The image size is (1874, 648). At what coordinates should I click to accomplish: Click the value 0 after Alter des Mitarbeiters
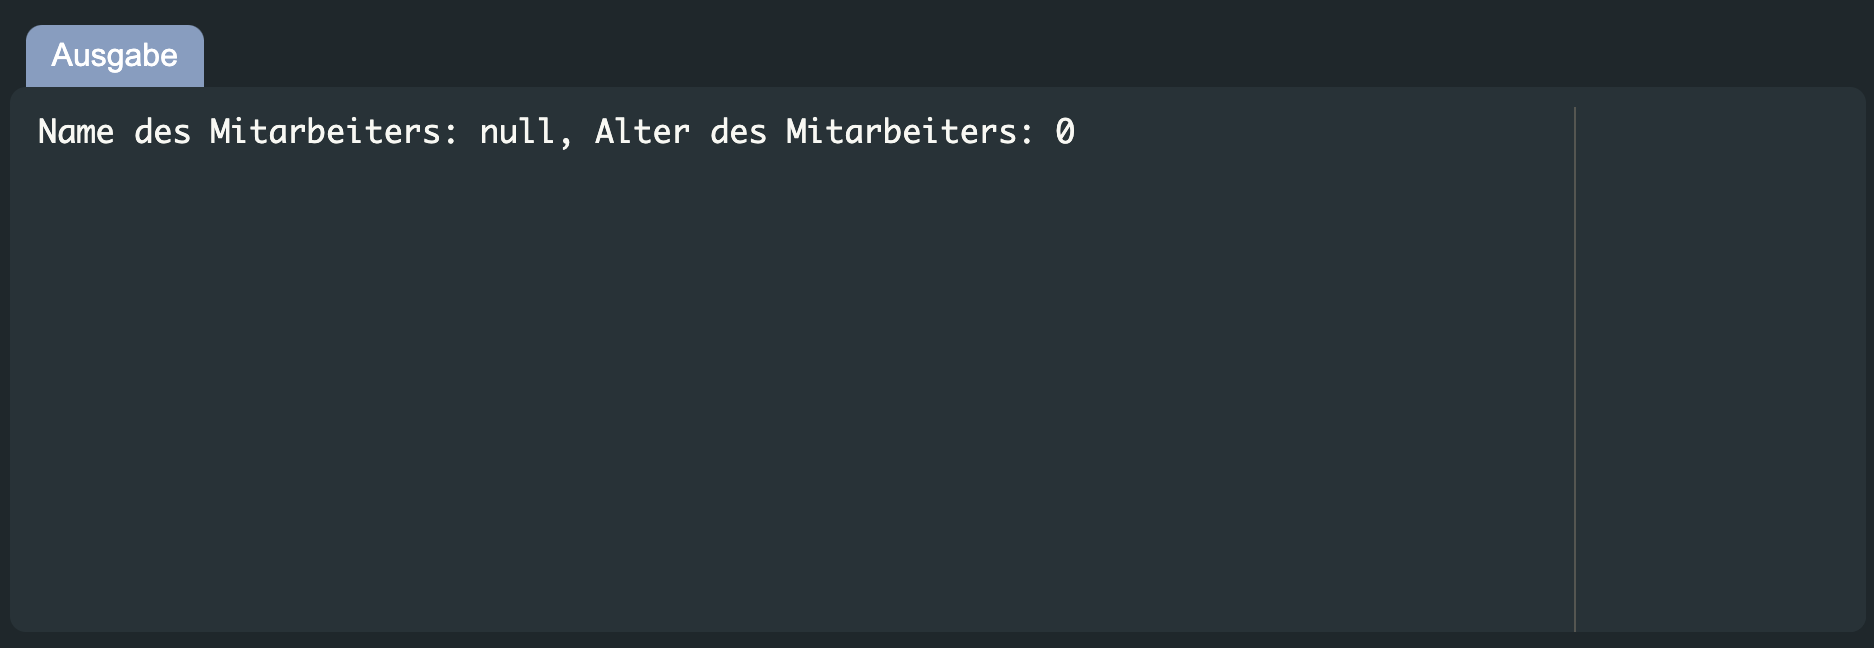(1066, 131)
